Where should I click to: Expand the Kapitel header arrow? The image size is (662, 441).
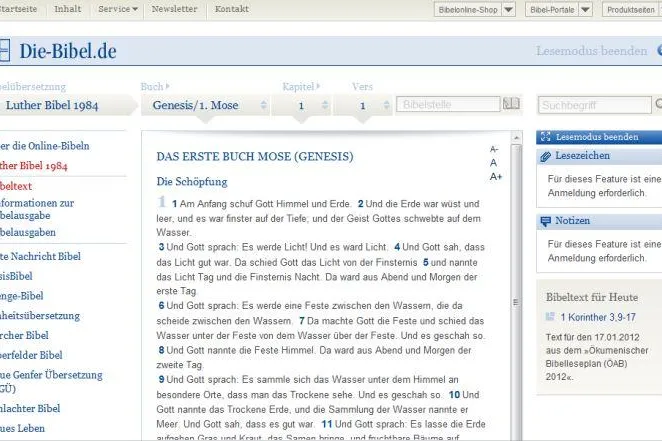(x=318, y=86)
